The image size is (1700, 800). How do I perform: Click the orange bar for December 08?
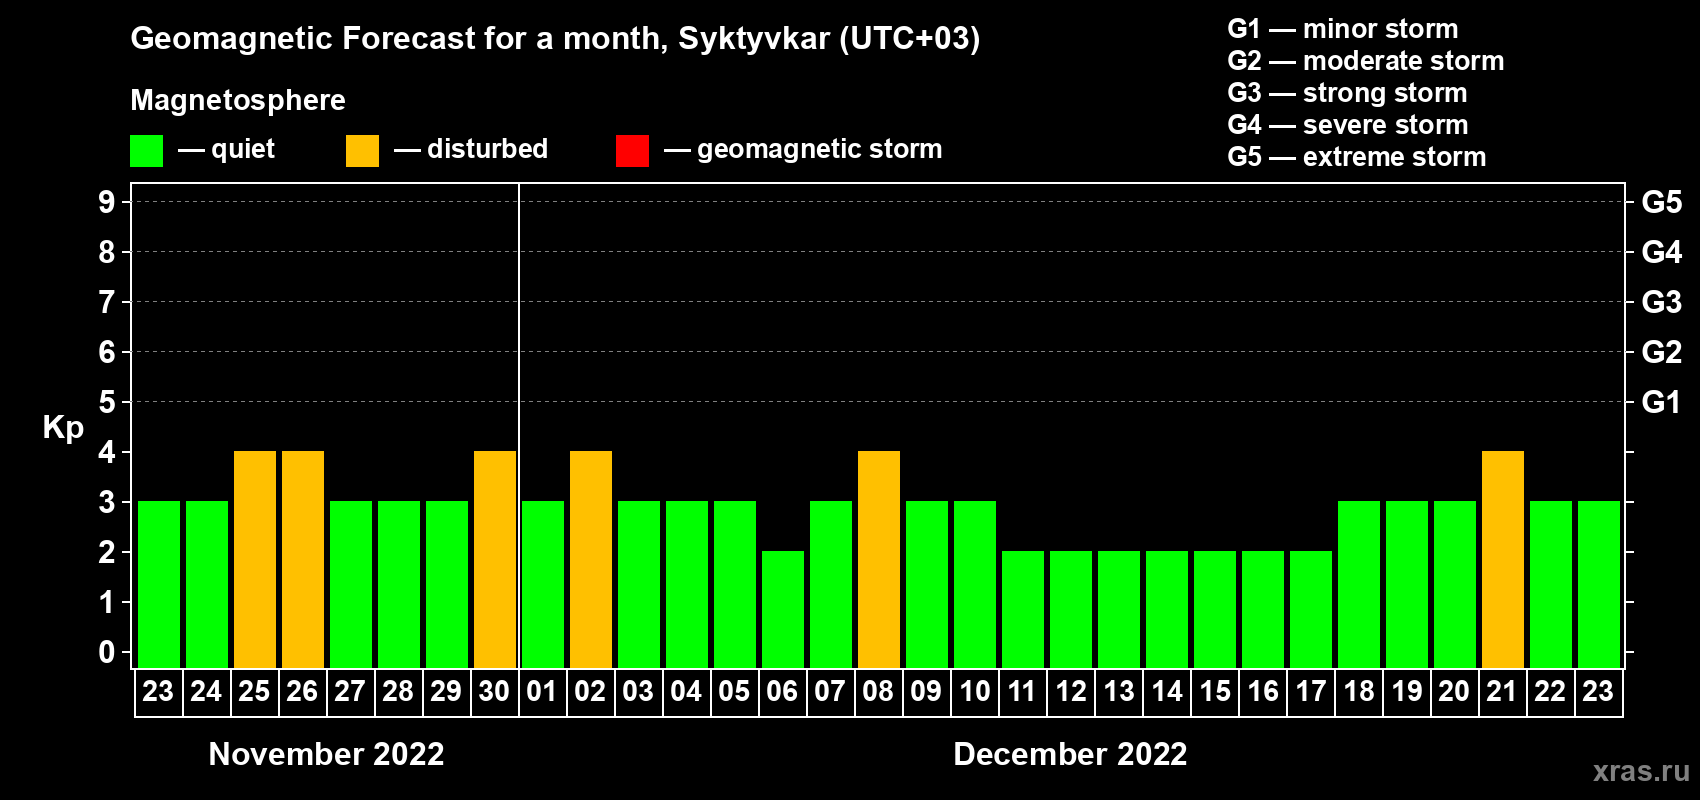pos(879,559)
